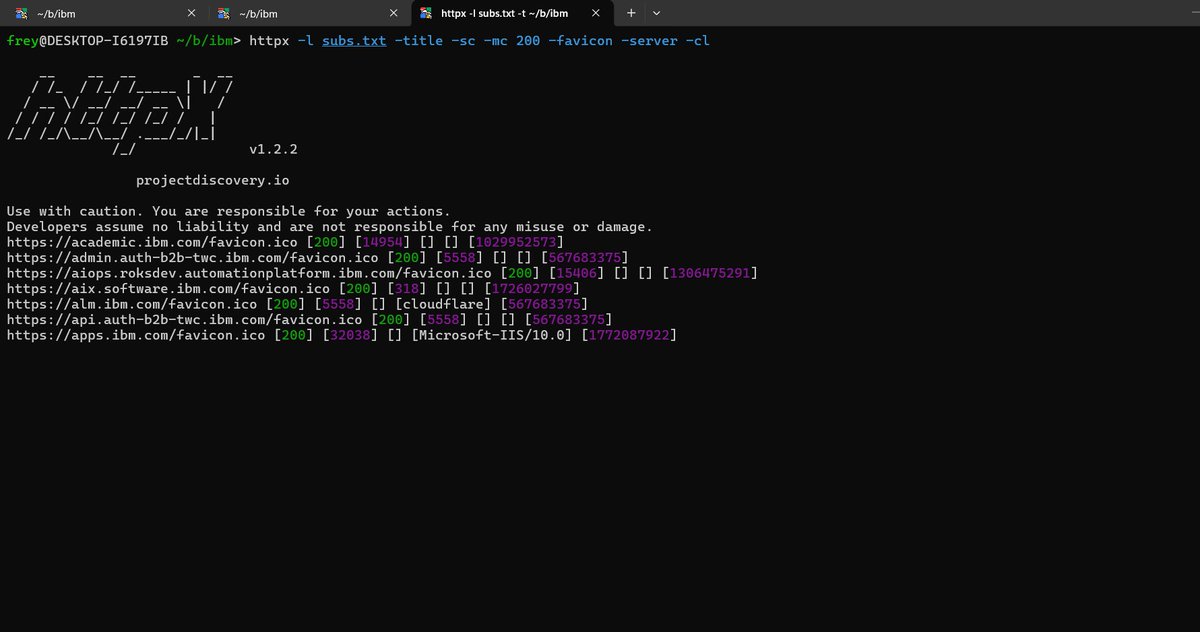
Task: Click the v1.2.2 version text
Action: 273,149
